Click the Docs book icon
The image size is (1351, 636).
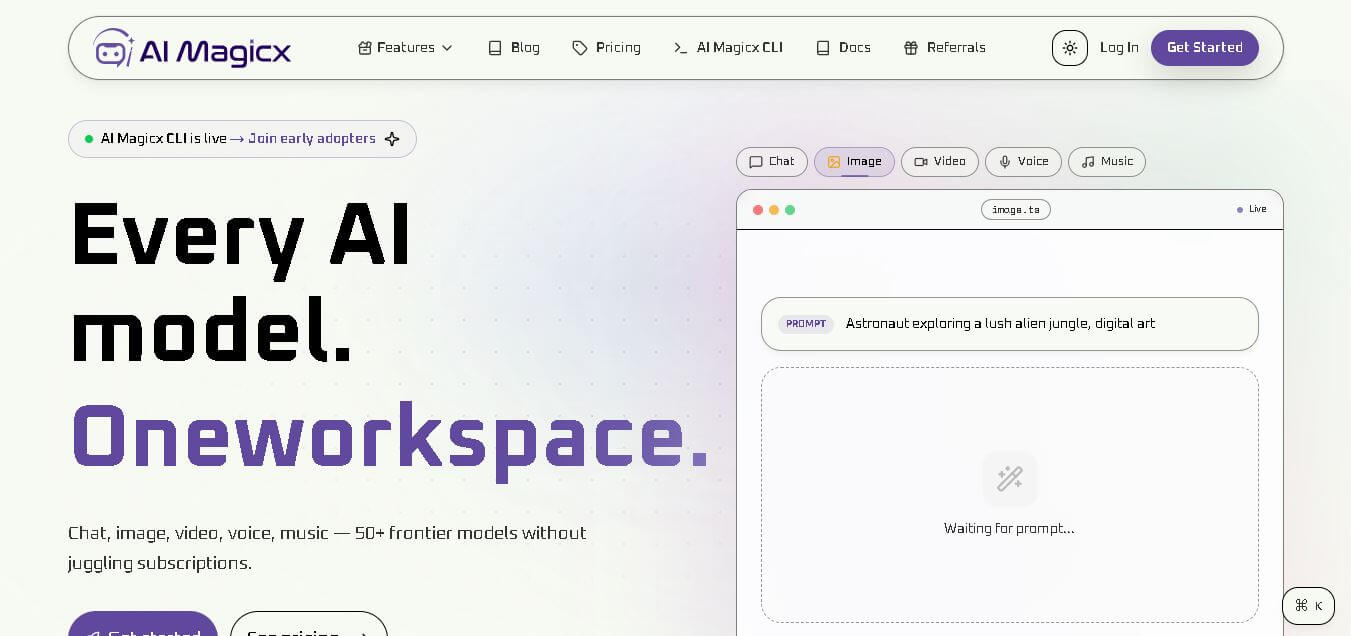823,48
